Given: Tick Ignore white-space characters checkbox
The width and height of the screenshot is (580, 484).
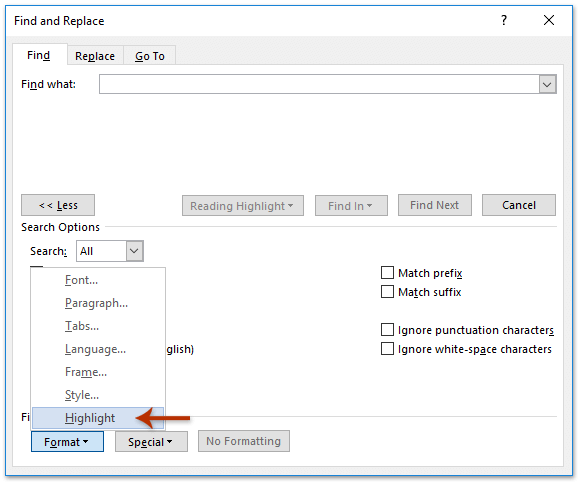Looking at the screenshot, I should tap(387, 349).
